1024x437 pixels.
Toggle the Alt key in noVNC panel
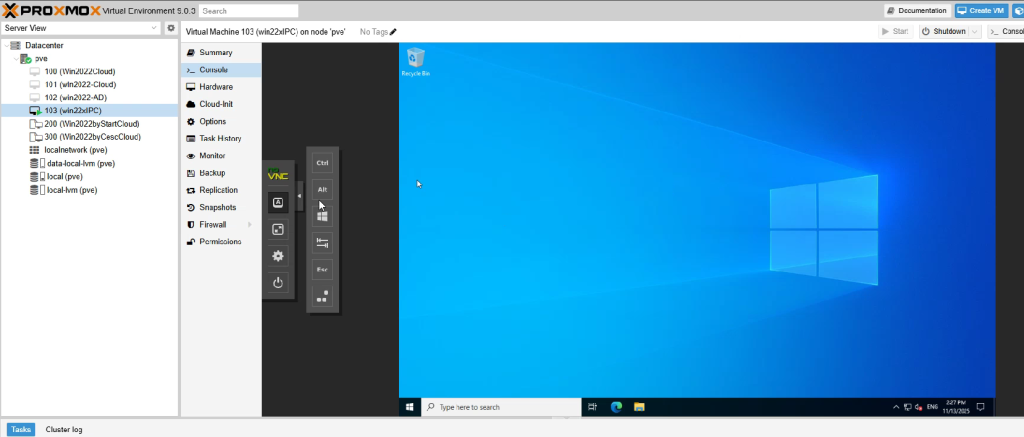(322, 189)
